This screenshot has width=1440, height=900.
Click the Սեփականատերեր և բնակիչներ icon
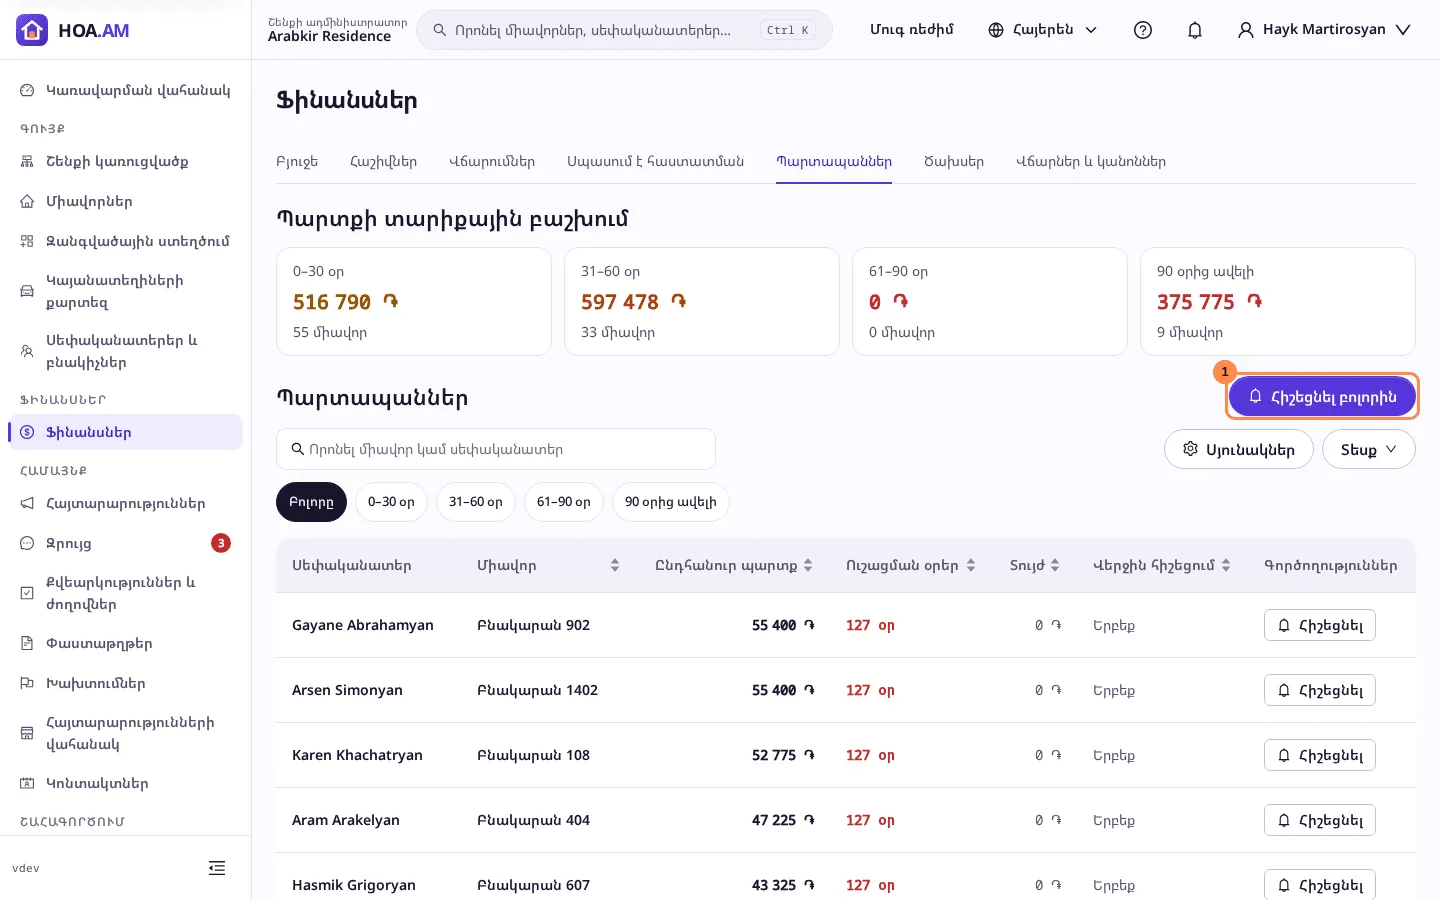click(27, 351)
